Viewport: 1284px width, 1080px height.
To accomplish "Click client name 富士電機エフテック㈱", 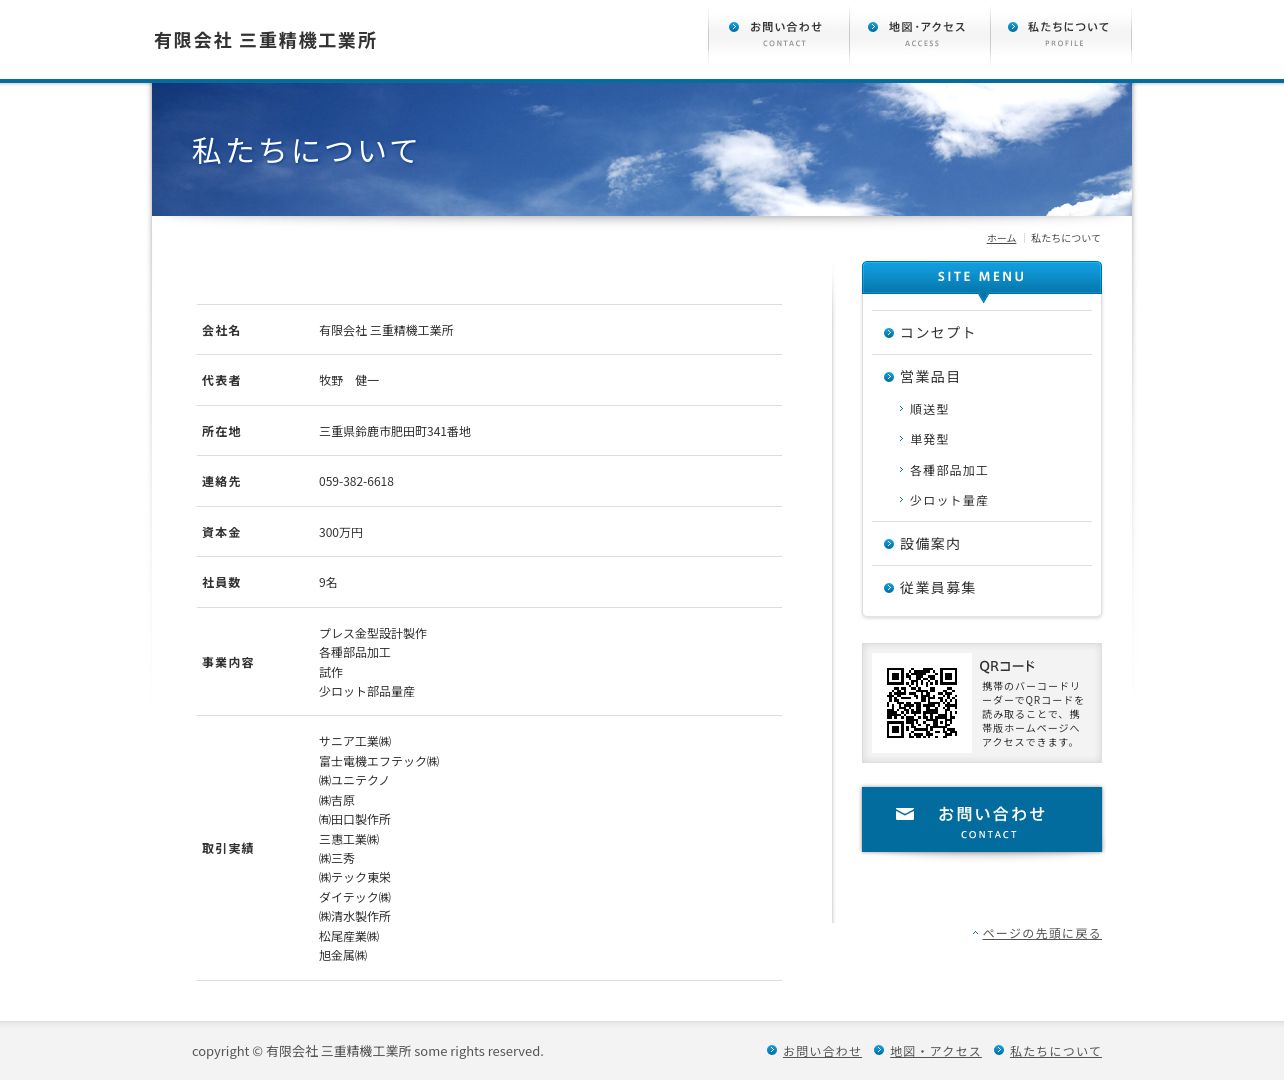I will point(379,762).
